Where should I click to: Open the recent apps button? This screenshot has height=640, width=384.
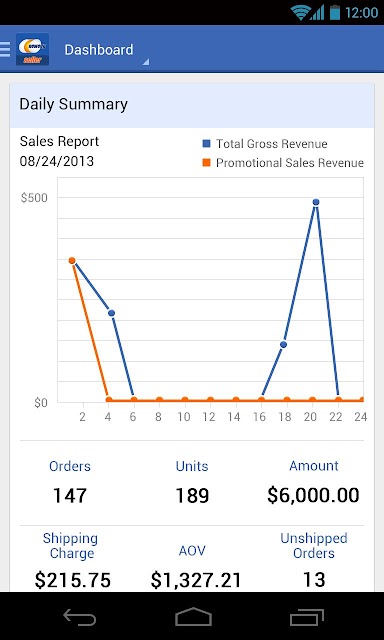(306, 616)
